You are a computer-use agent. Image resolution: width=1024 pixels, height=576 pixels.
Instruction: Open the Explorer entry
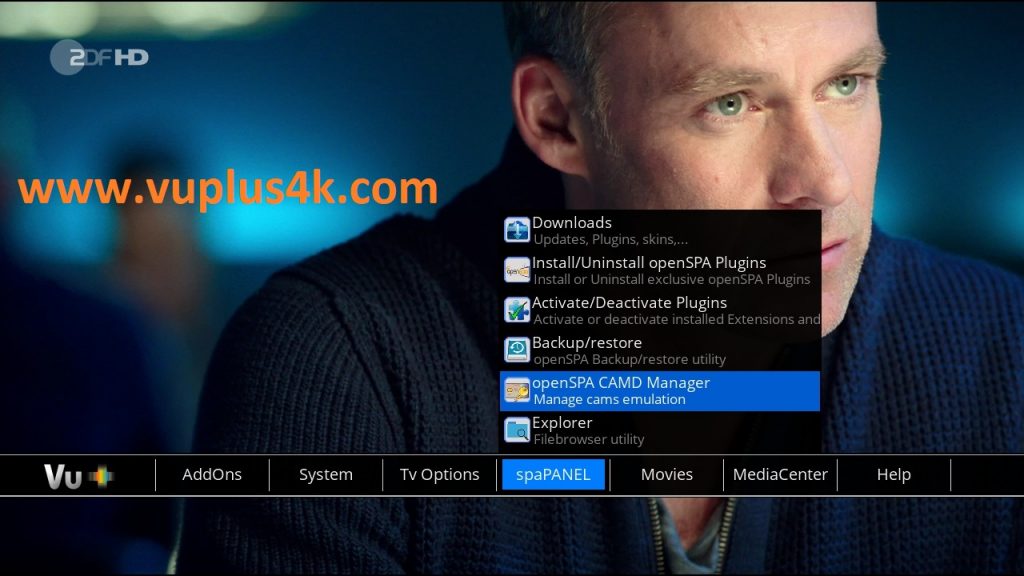(660, 430)
